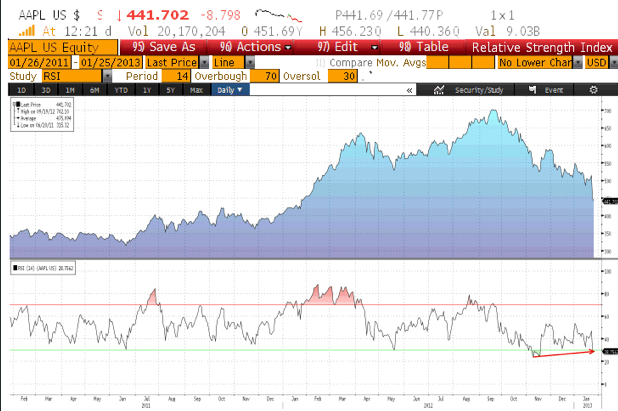
Task: Click the Val 9.03B figure
Action: (x=507, y=31)
